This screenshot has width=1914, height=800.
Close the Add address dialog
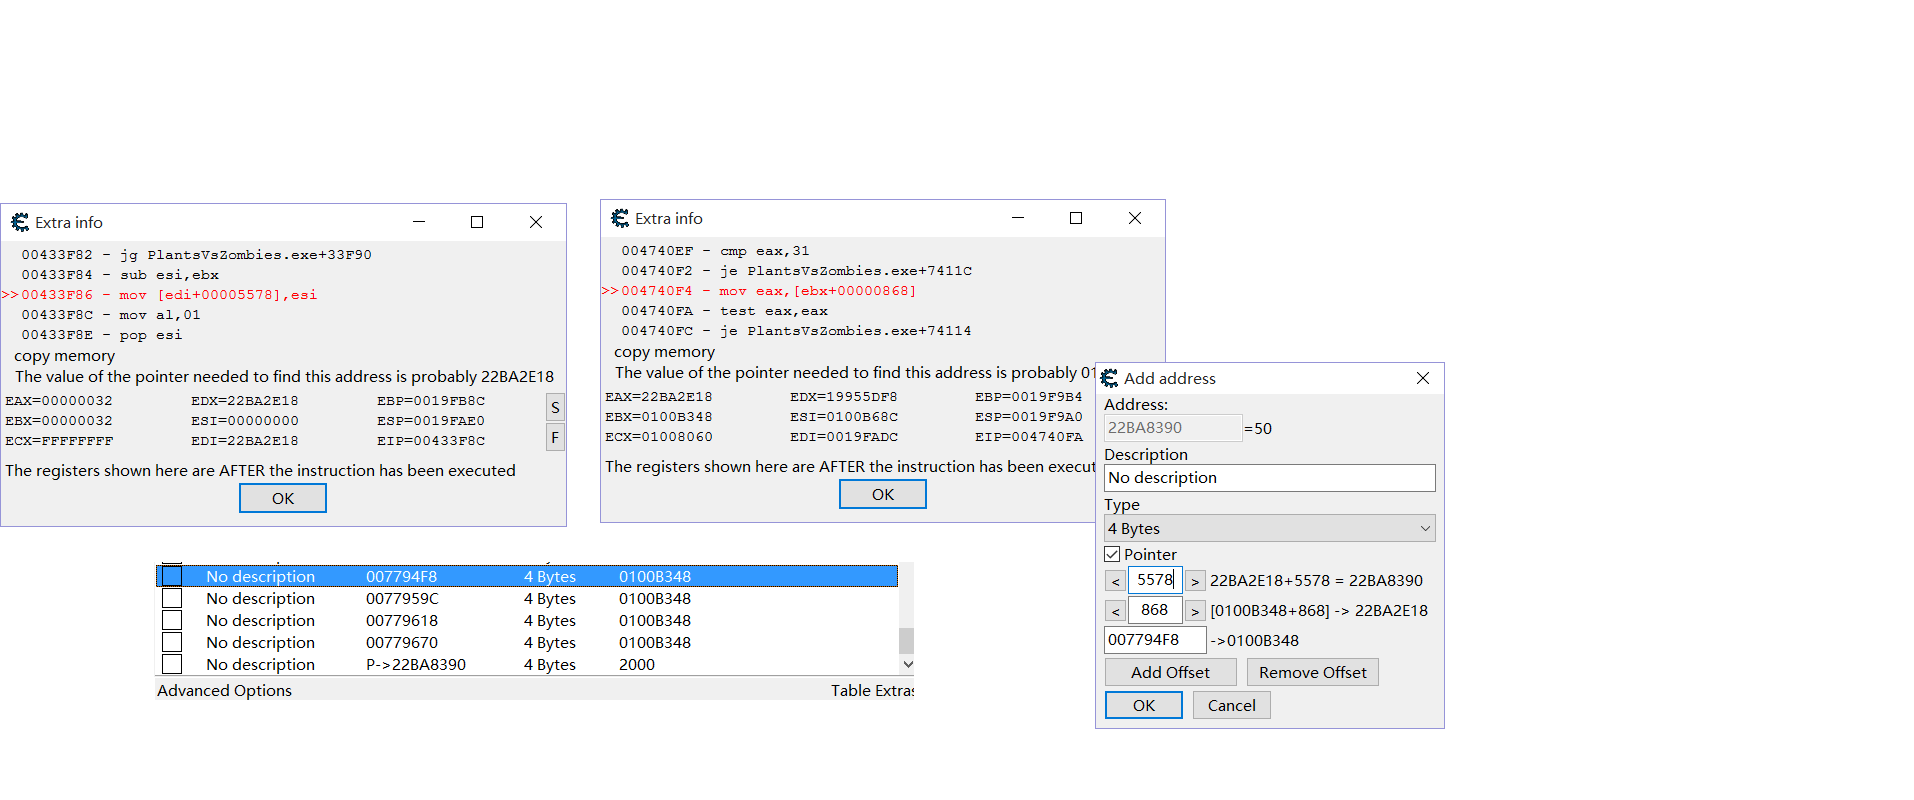pos(1423,378)
